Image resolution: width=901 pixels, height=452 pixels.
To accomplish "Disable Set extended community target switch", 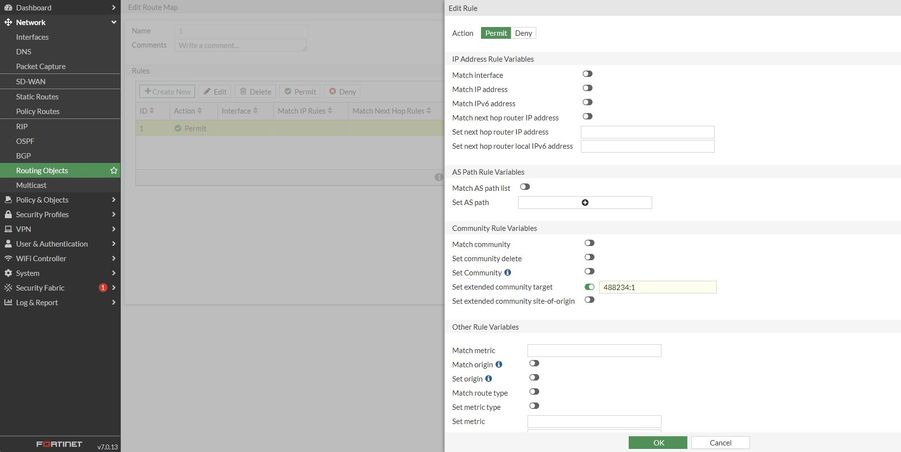I will click(x=589, y=287).
